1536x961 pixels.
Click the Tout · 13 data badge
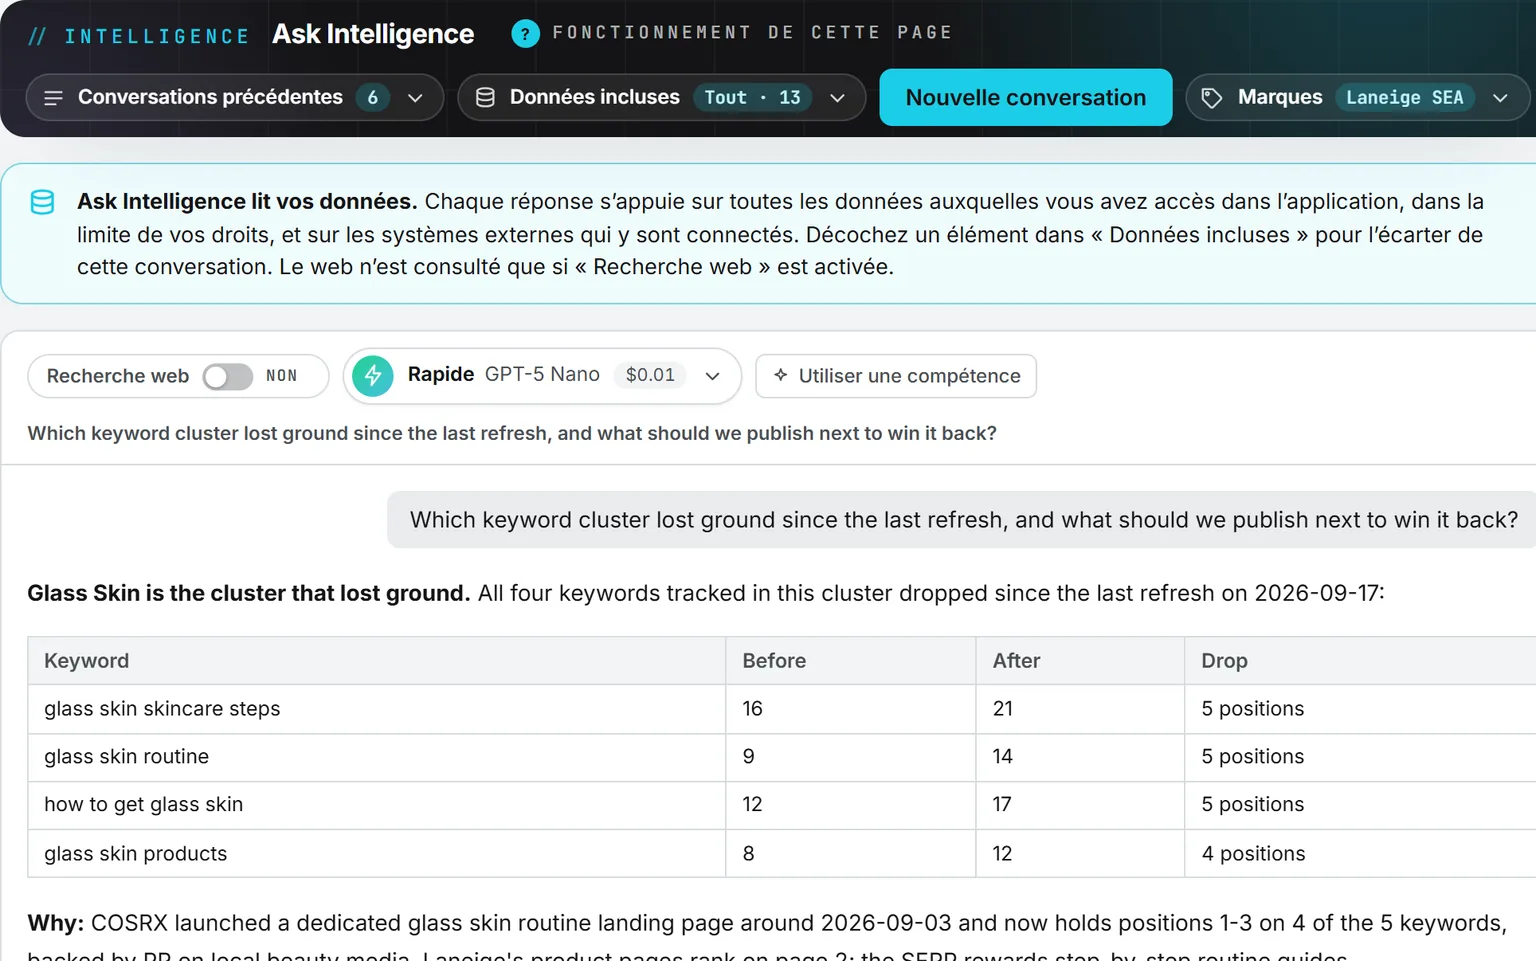pyautogui.click(x=752, y=98)
